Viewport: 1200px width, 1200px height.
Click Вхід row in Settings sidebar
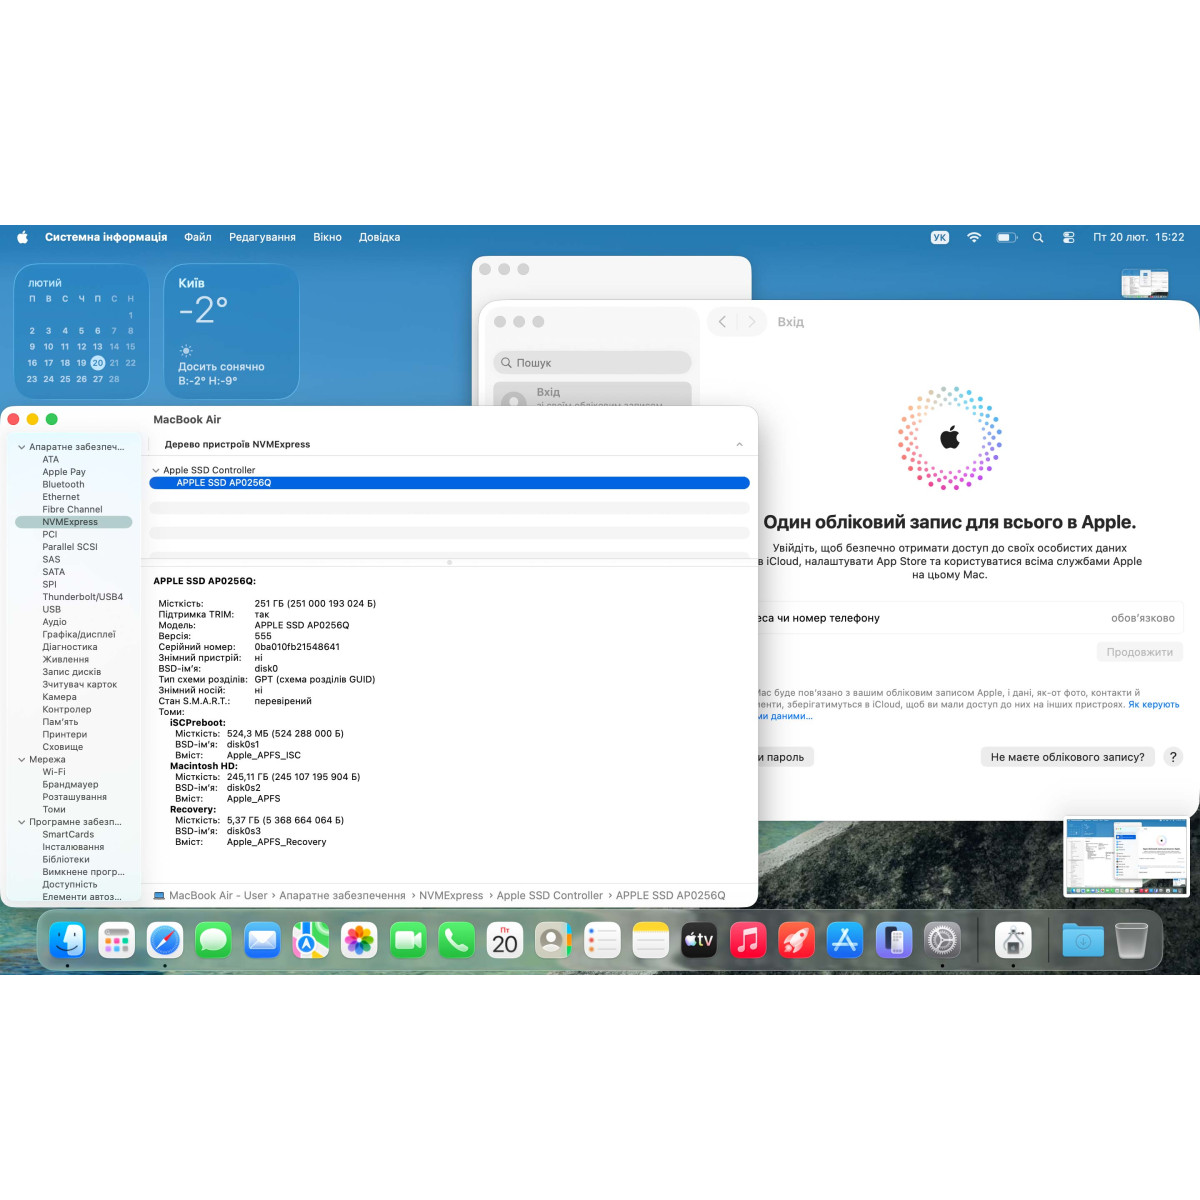point(592,394)
